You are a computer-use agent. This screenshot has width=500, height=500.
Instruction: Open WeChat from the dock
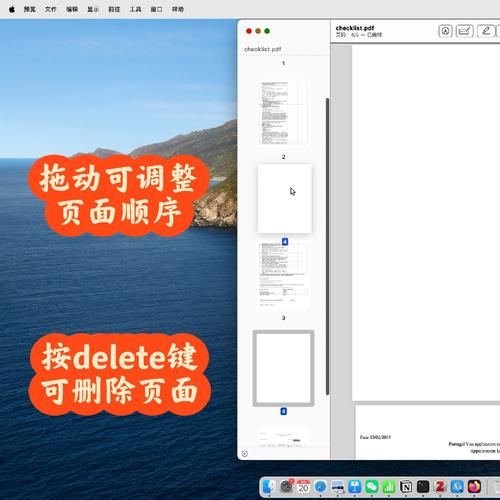[x=372, y=487]
